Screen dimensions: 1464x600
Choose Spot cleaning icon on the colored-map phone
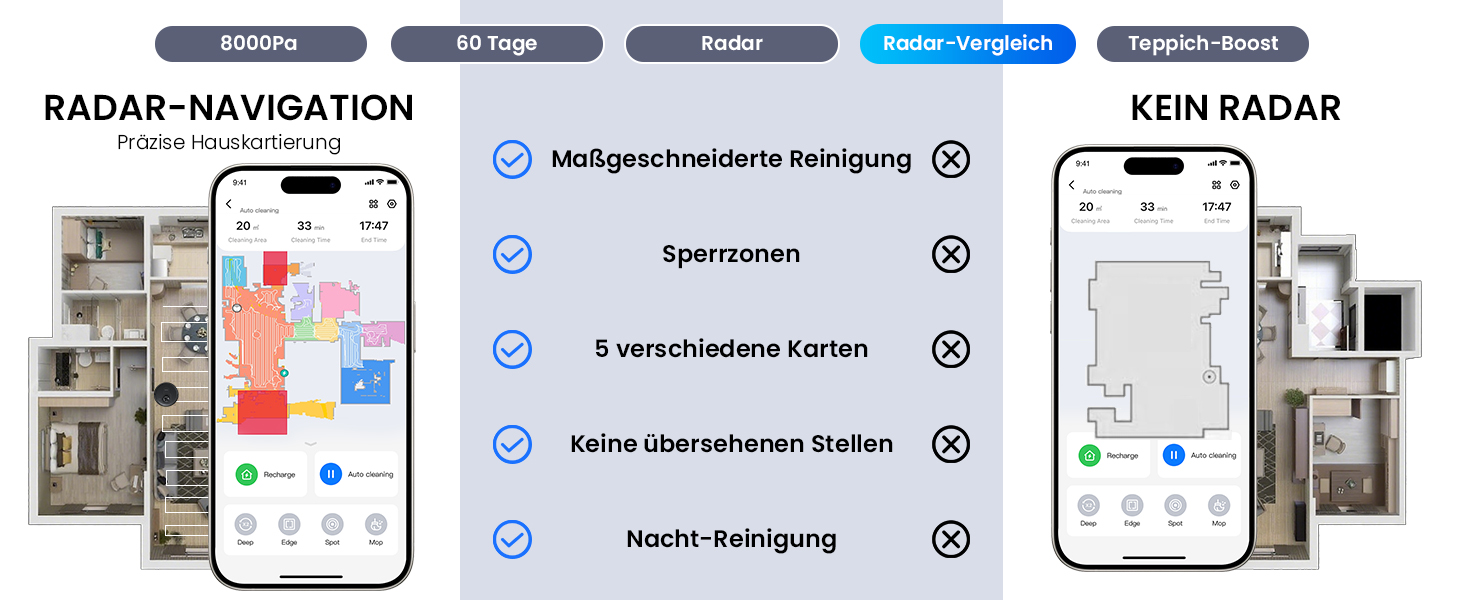(332, 524)
